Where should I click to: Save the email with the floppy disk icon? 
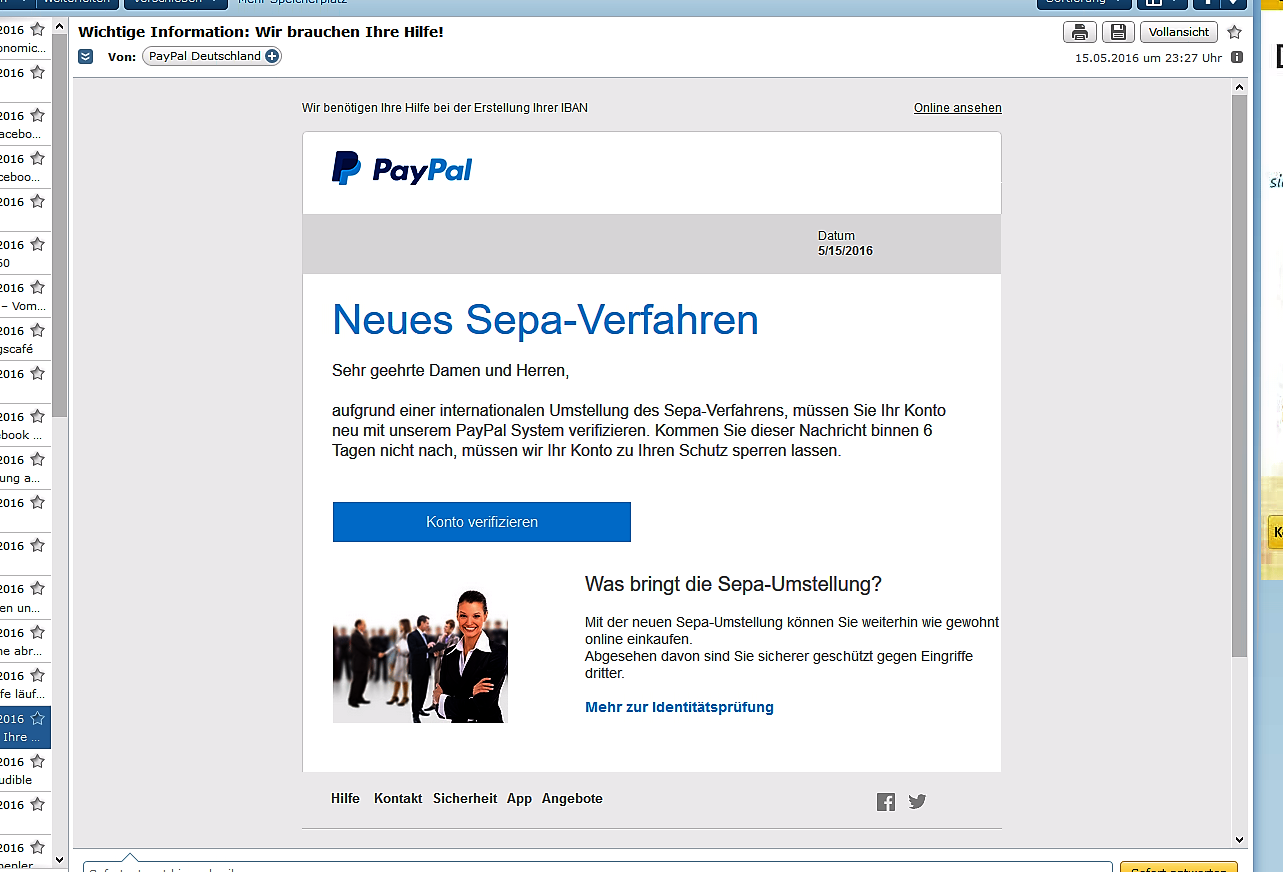(x=1118, y=32)
